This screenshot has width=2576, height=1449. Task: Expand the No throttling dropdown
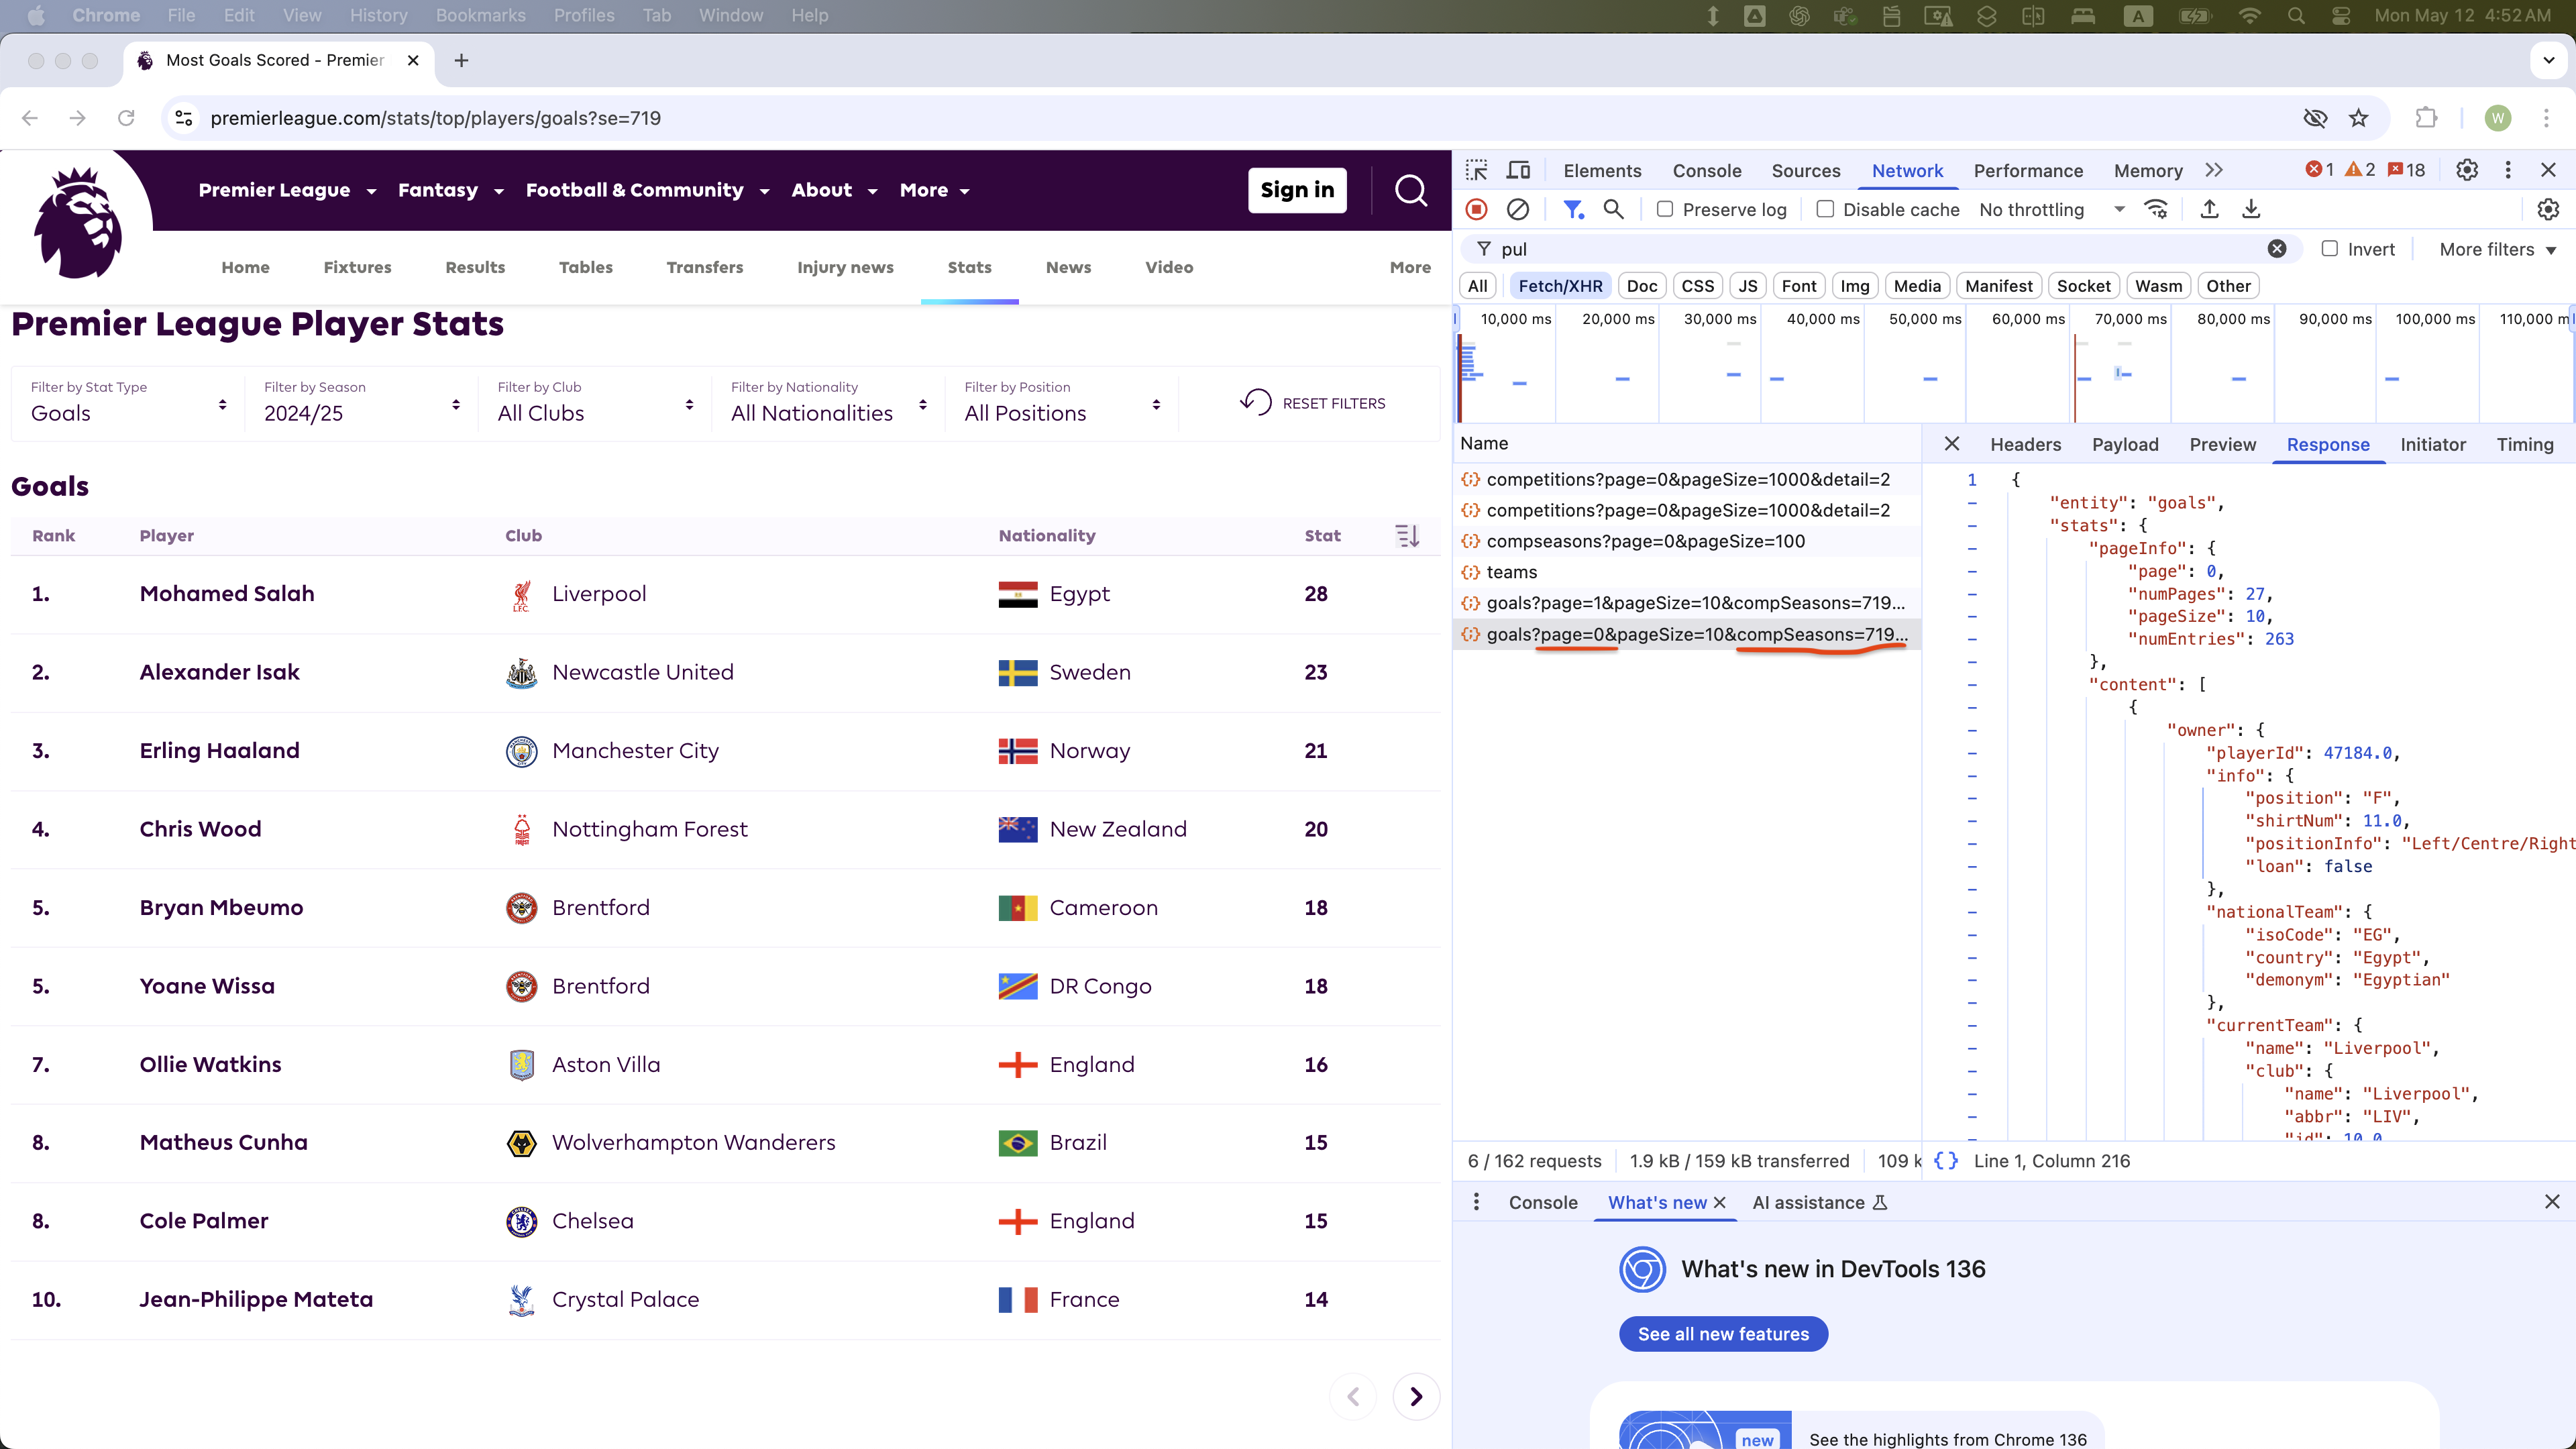tap(2050, 209)
